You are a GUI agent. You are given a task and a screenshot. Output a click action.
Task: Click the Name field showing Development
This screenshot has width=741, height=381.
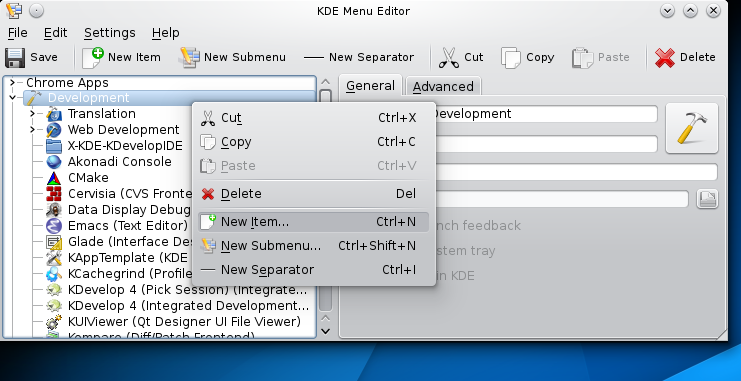[x=544, y=114]
